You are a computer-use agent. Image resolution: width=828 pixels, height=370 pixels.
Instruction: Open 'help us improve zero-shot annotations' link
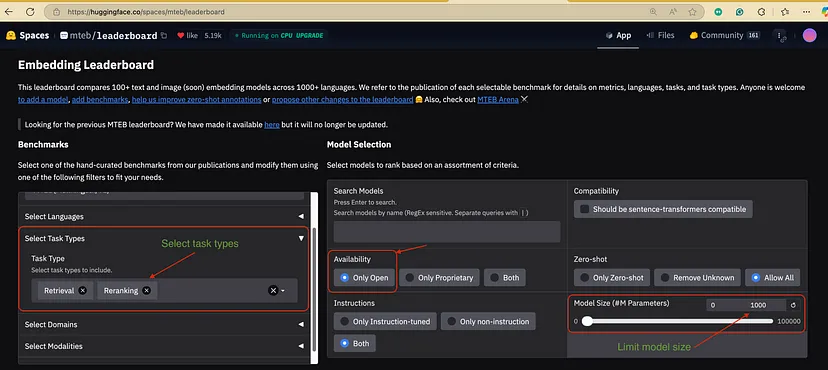click(196, 99)
